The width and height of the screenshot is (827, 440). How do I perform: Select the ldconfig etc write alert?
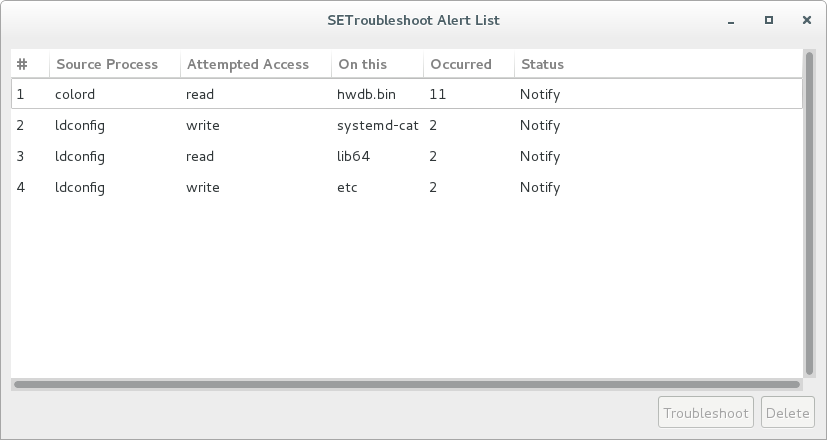(x=407, y=187)
